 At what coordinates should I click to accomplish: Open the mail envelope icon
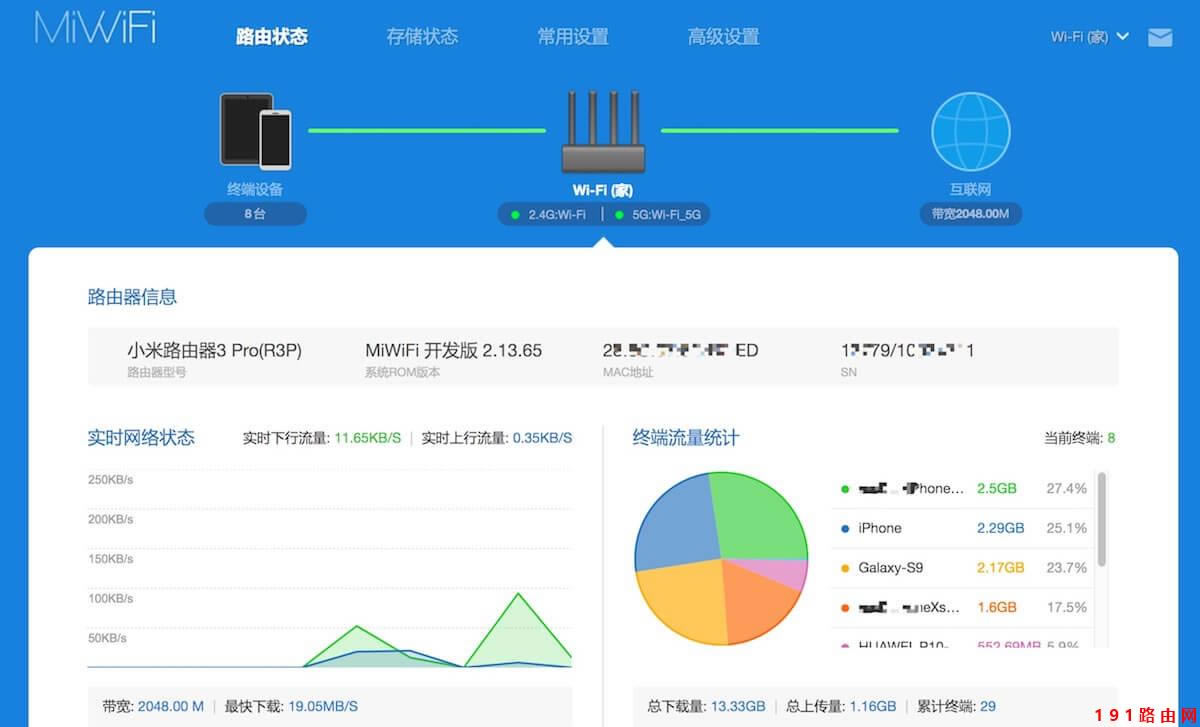[x=1160, y=38]
